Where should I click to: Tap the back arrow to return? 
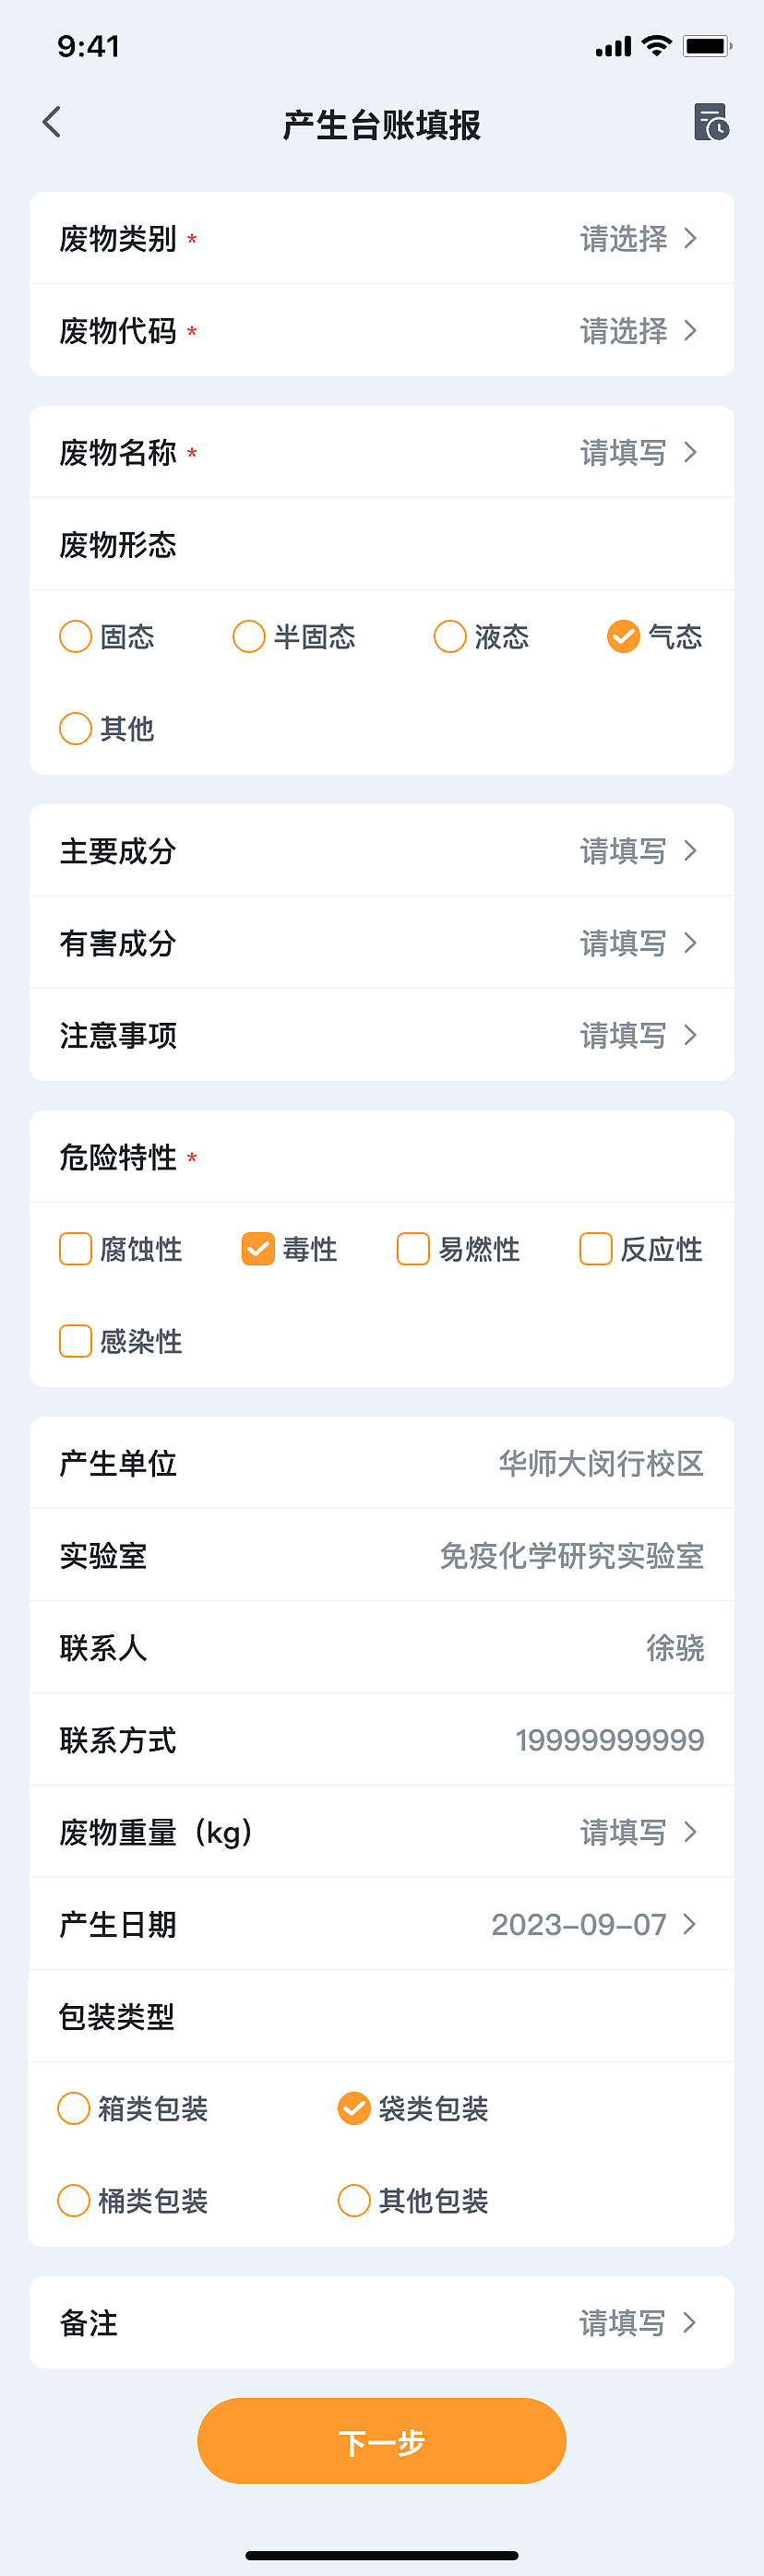tap(52, 122)
